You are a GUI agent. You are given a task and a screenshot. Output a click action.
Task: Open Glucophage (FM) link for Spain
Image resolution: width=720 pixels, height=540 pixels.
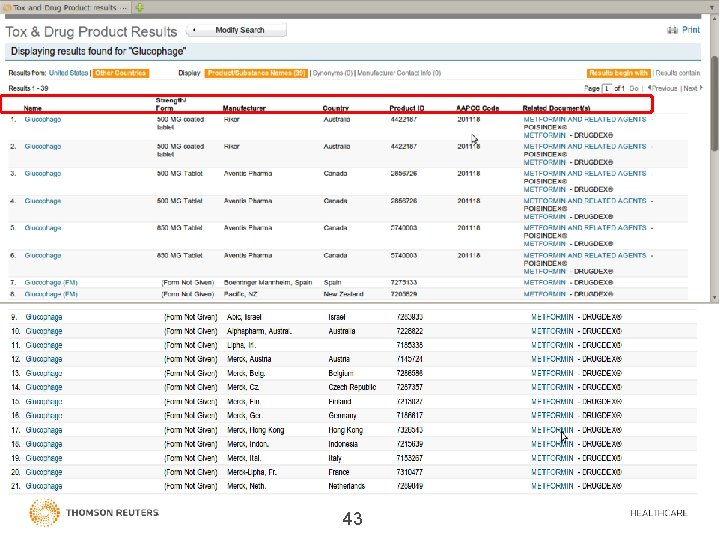pyautogui.click(x=51, y=283)
